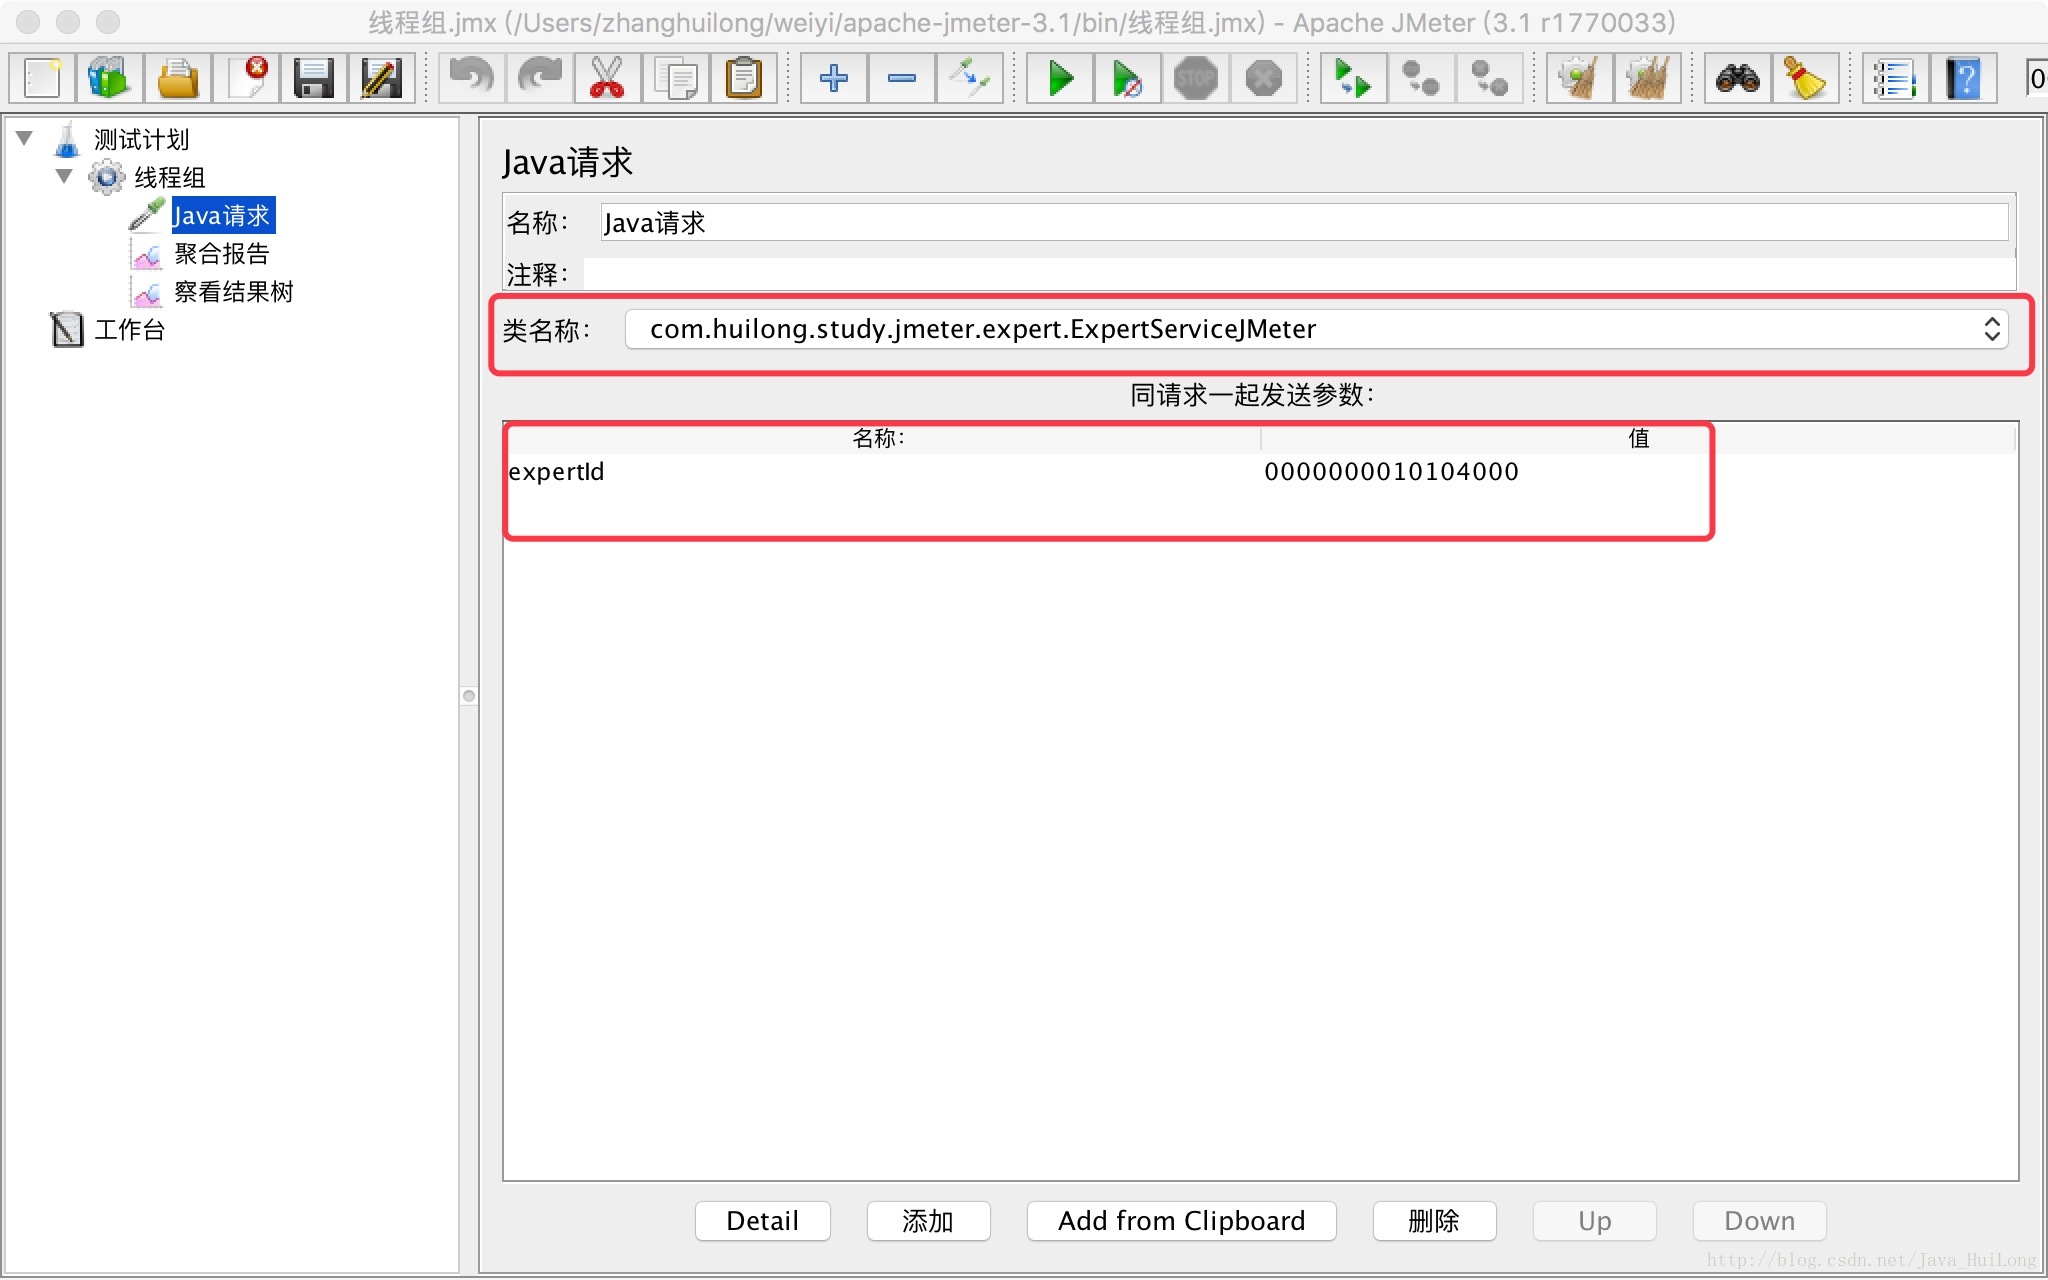Click the Remote stop all icon
Screen dimensions: 2048x1280
[1421, 78]
